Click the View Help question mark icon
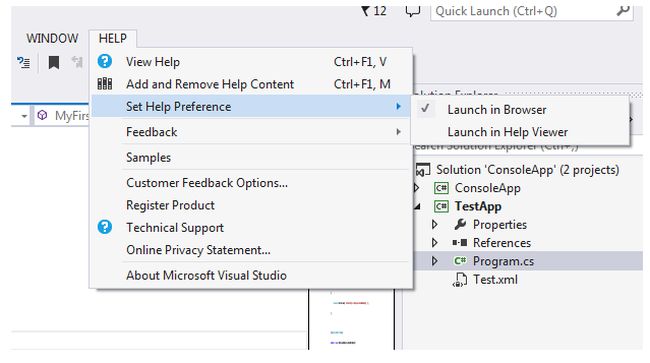Image resolution: width=650 pixels, height=363 pixels. click(x=104, y=61)
